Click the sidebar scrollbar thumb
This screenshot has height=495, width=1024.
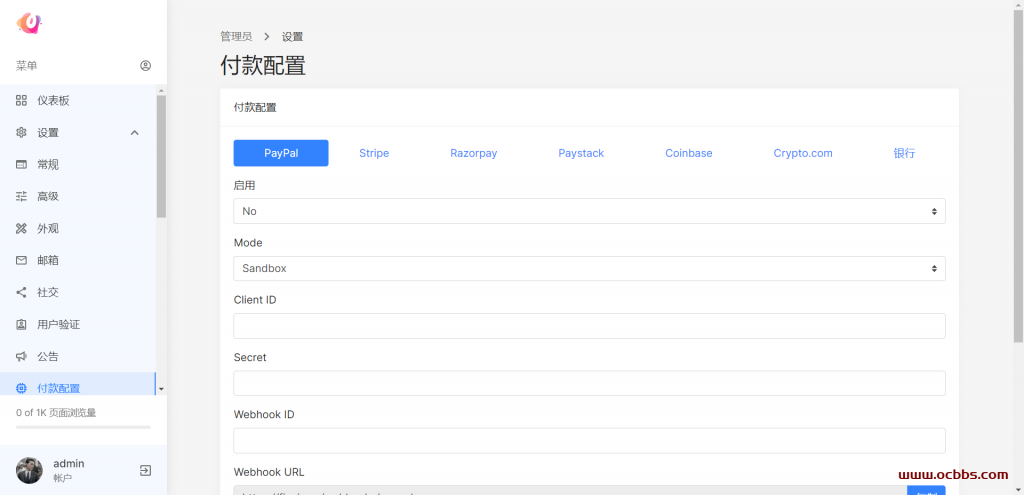161,157
